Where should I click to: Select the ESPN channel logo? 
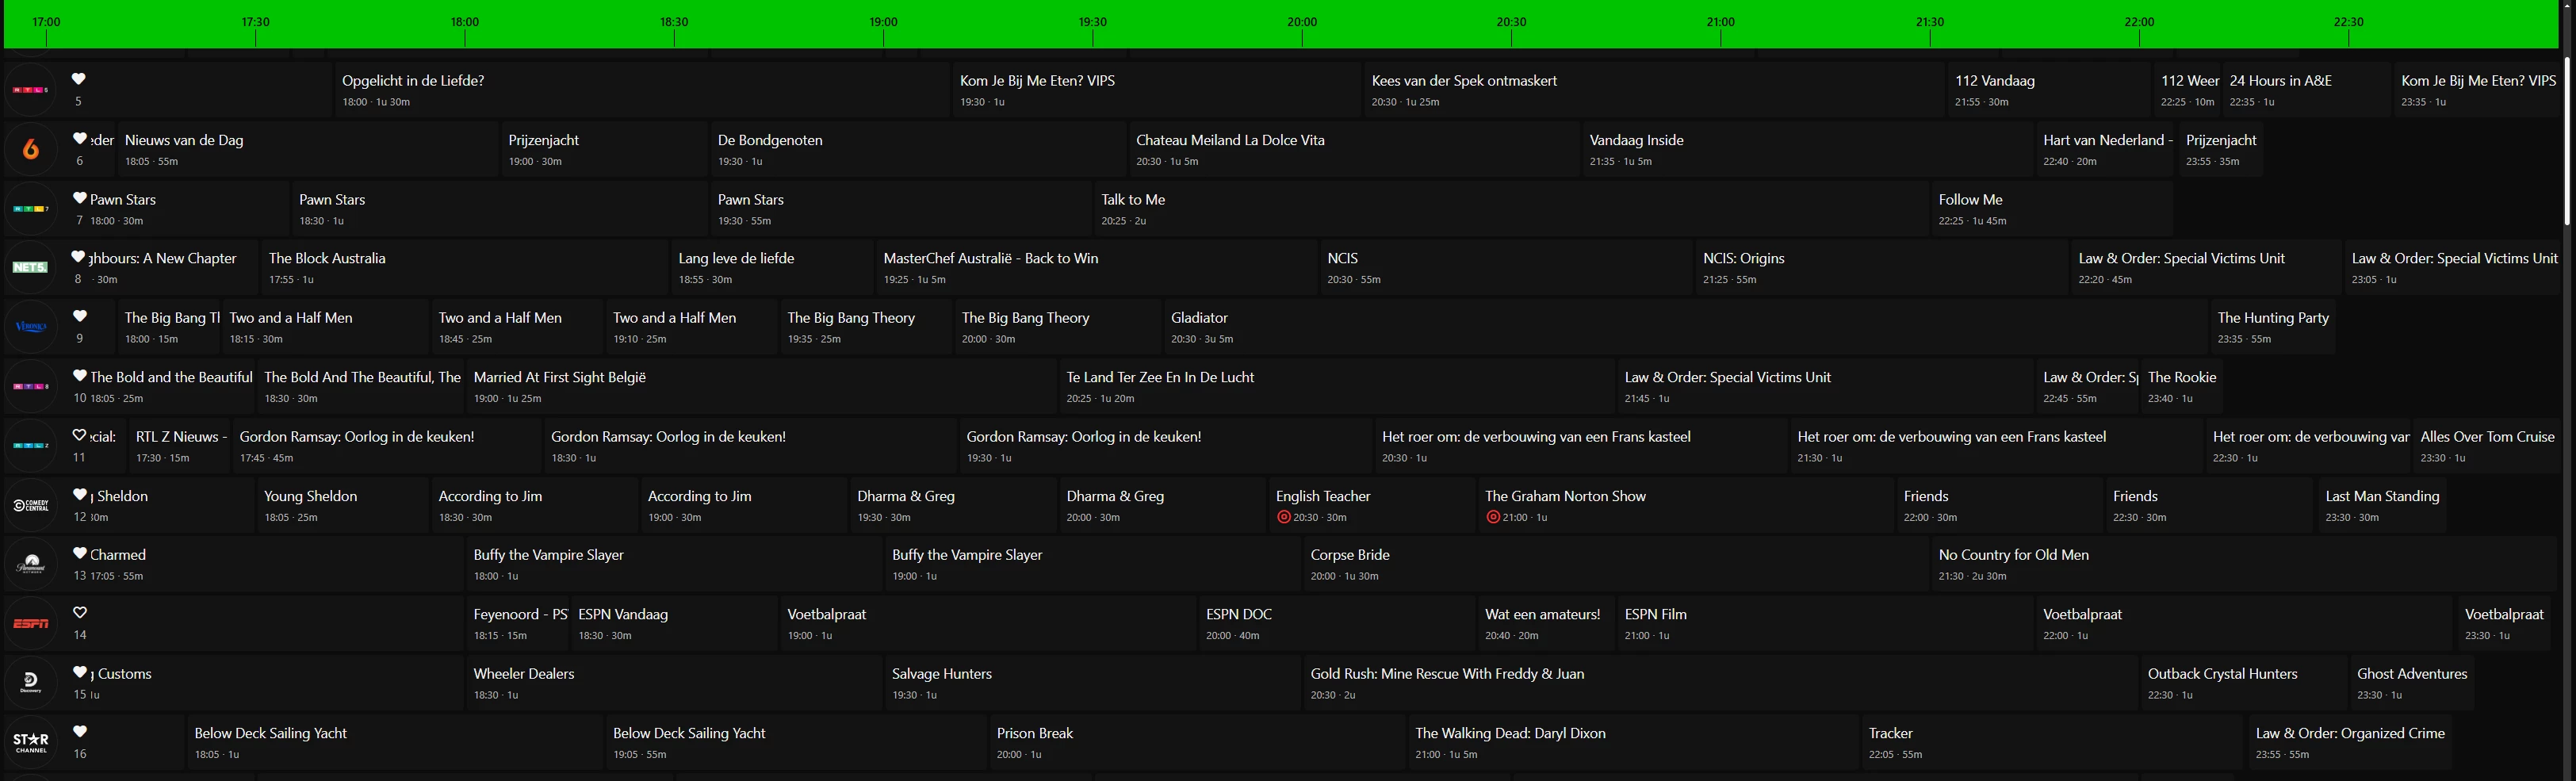tap(30, 624)
